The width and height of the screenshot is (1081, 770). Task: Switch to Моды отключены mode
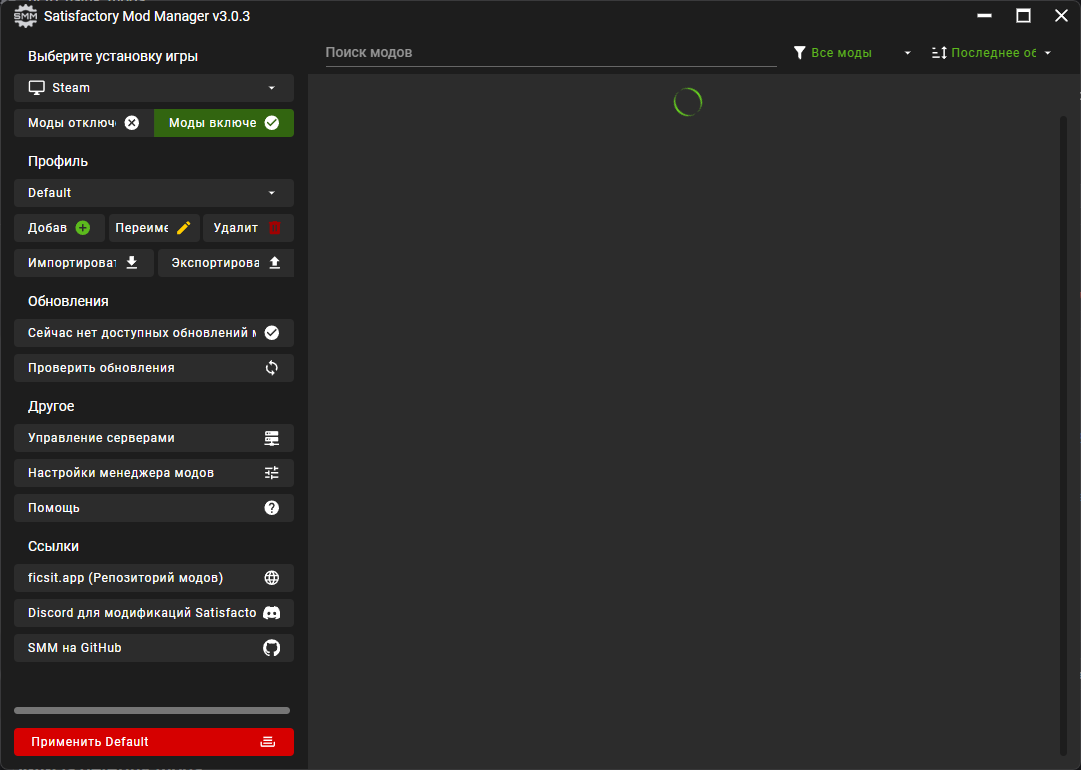pyautogui.click(x=83, y=123)
